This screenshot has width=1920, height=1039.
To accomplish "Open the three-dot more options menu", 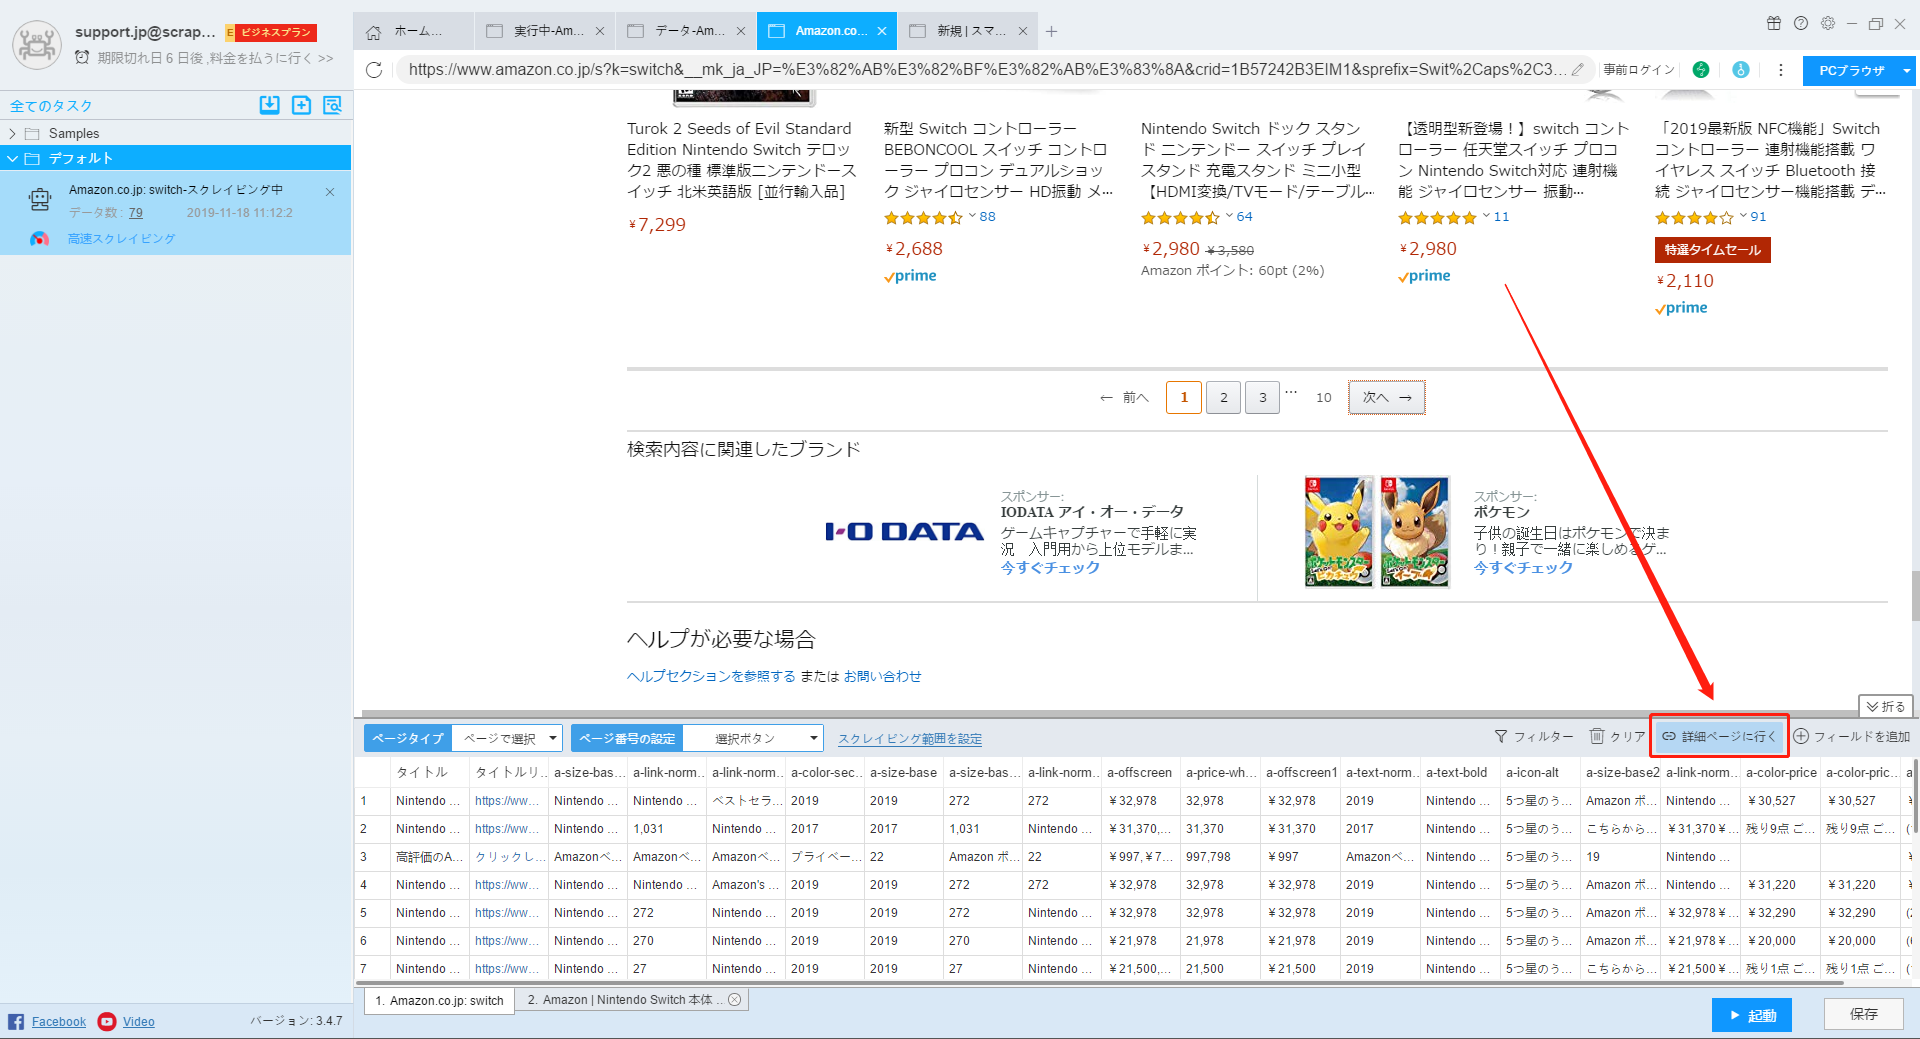I will pos(1781,70).
